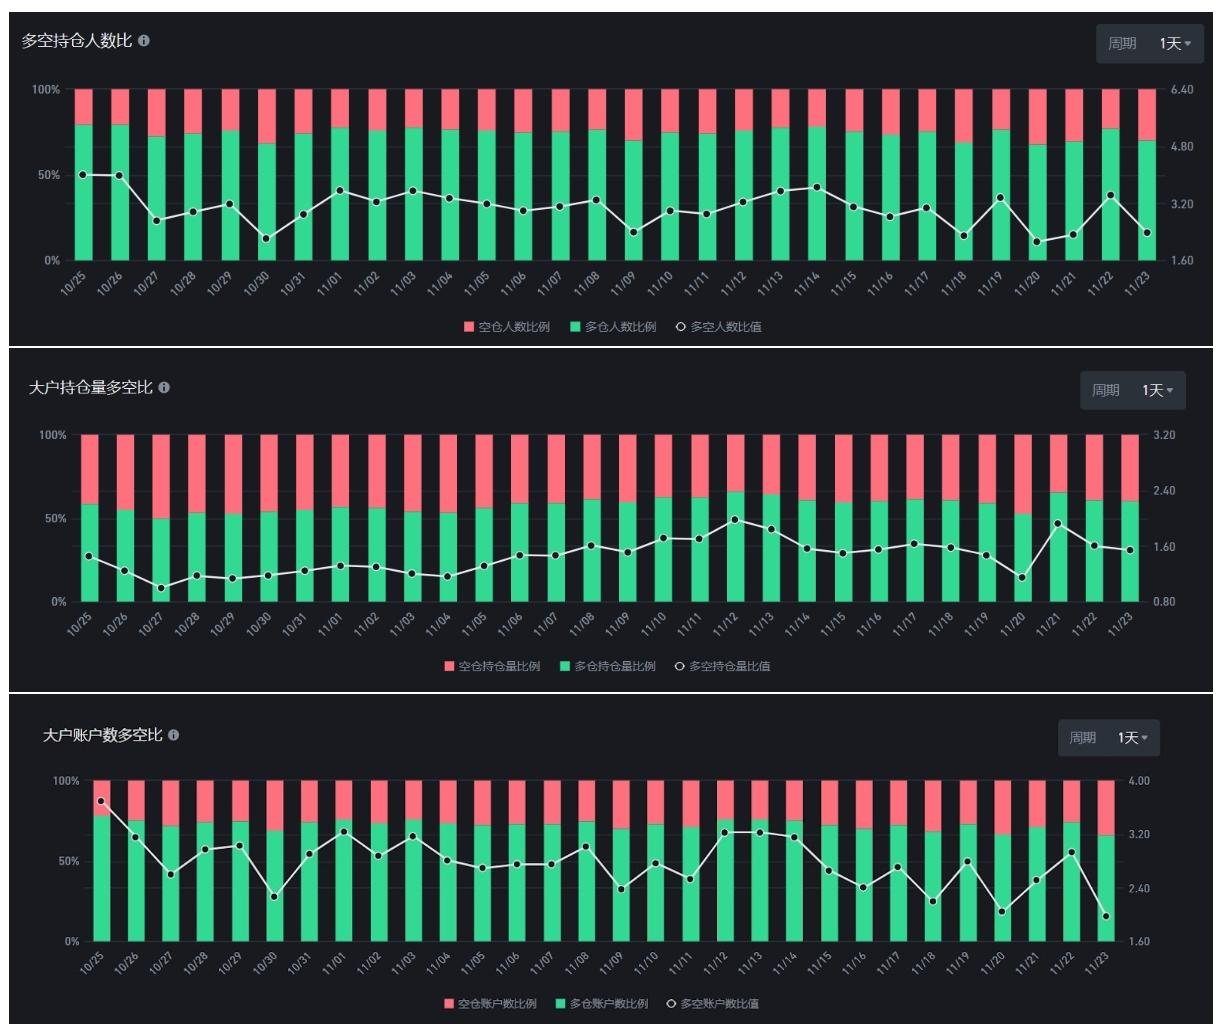Hide the 多空人数比值 line series

point(718,327)
